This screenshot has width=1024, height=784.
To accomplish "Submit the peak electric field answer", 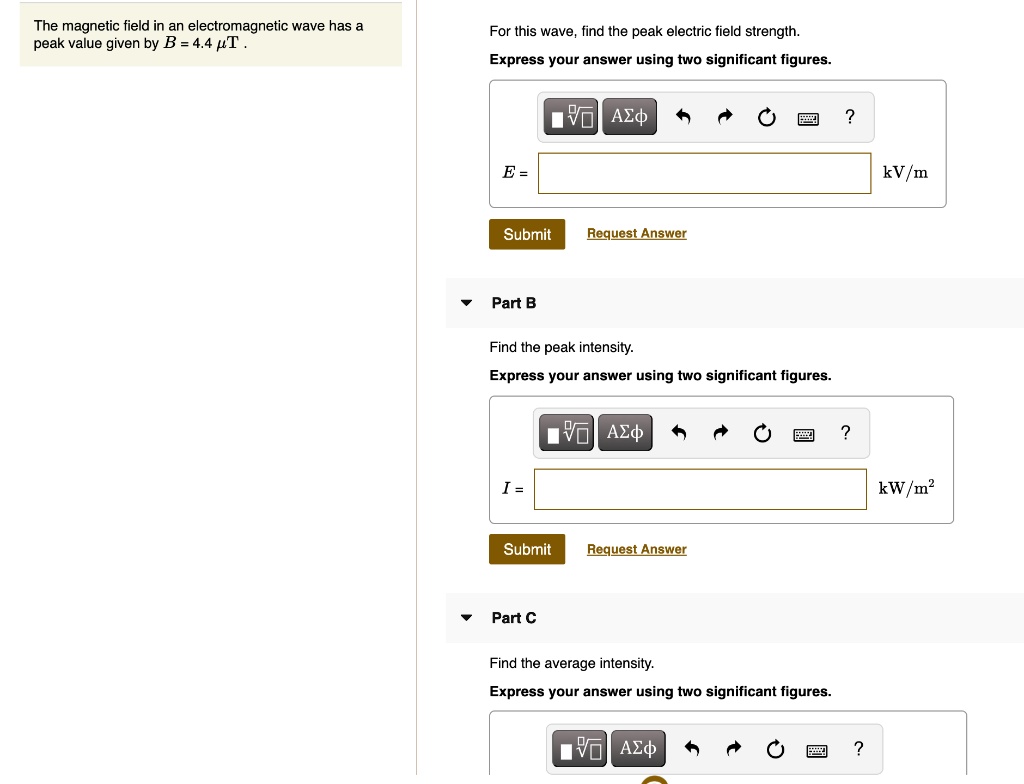I will tap(527, 234).
